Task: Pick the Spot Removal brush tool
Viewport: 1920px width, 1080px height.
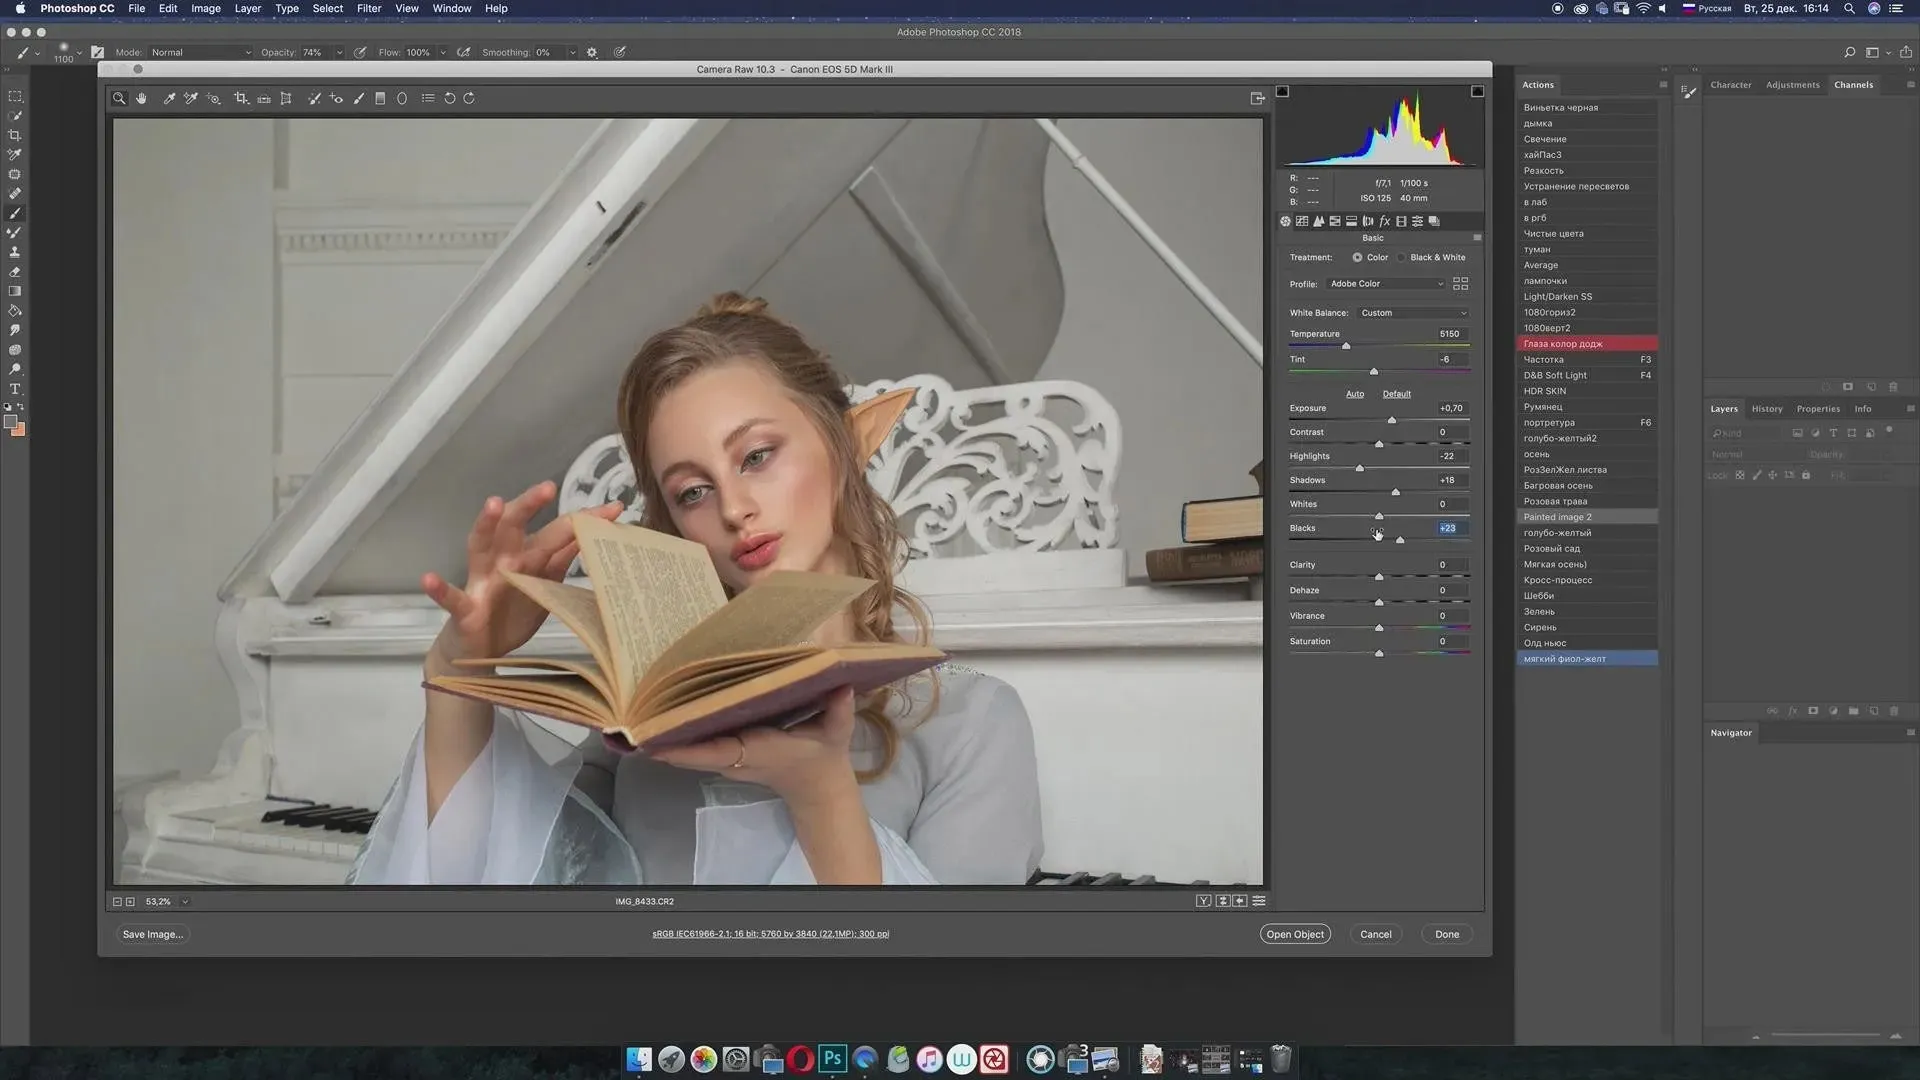Action: pyautogui.click(x=314, y=98)
